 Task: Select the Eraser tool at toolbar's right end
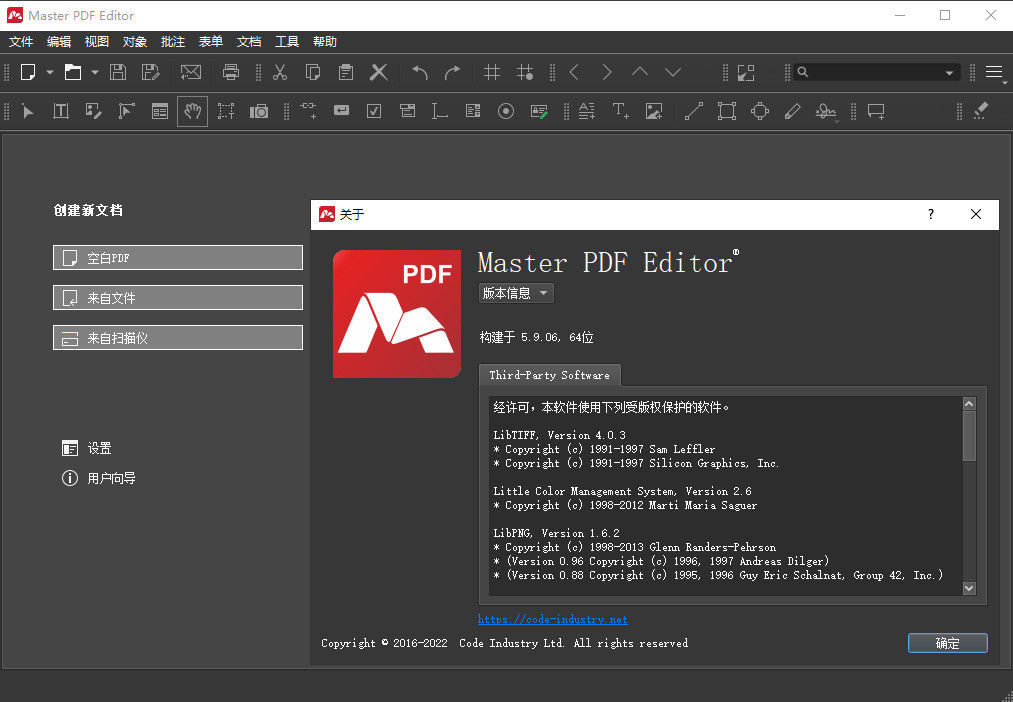pos(980,111)
